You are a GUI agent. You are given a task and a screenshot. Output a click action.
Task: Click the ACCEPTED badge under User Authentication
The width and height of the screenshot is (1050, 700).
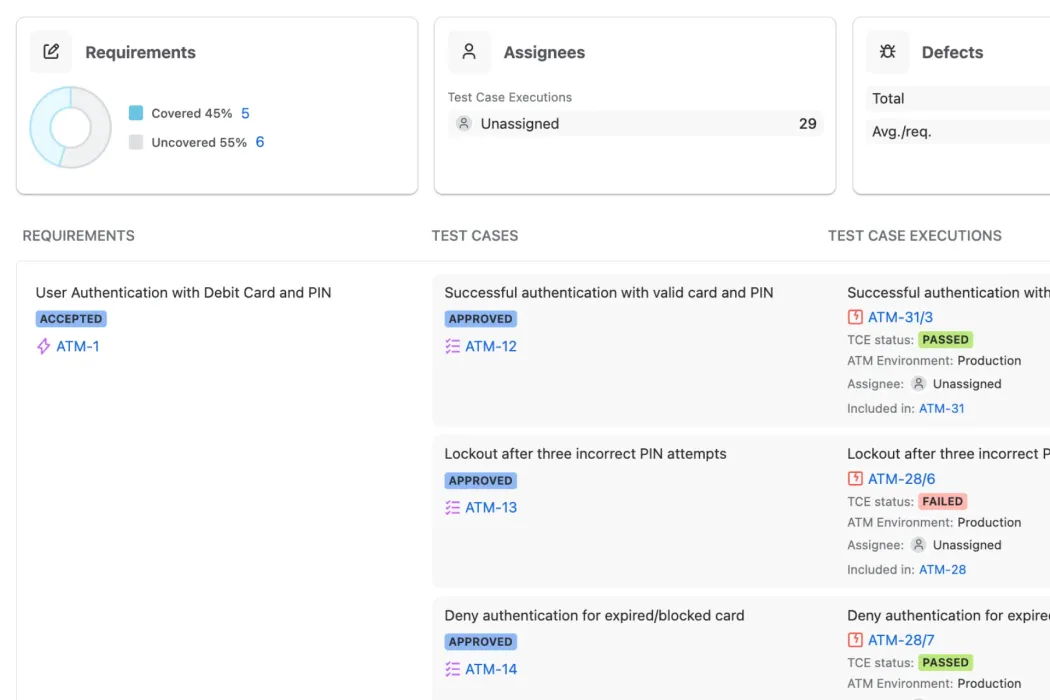71,319
